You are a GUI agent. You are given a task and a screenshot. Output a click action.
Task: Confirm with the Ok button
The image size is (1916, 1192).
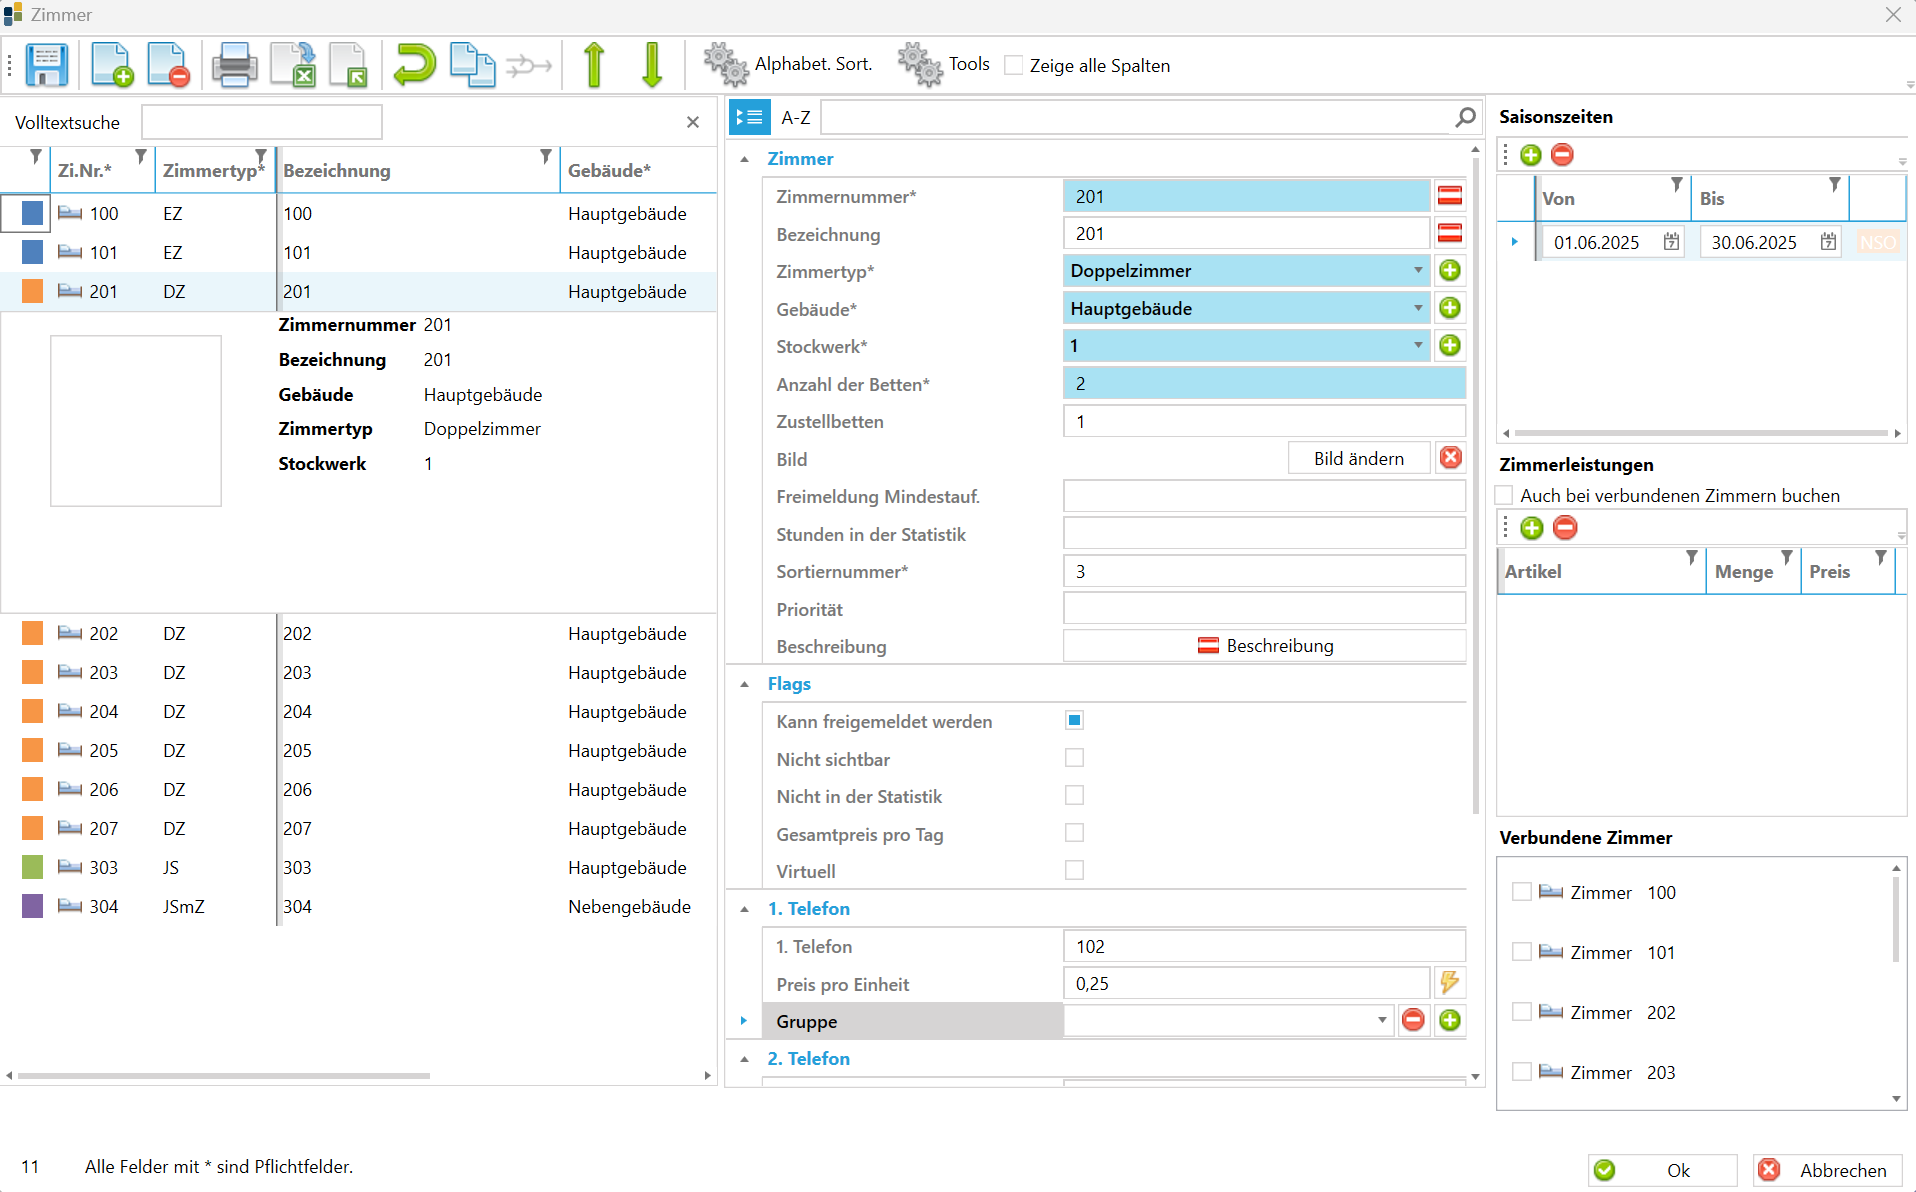1662,1170
